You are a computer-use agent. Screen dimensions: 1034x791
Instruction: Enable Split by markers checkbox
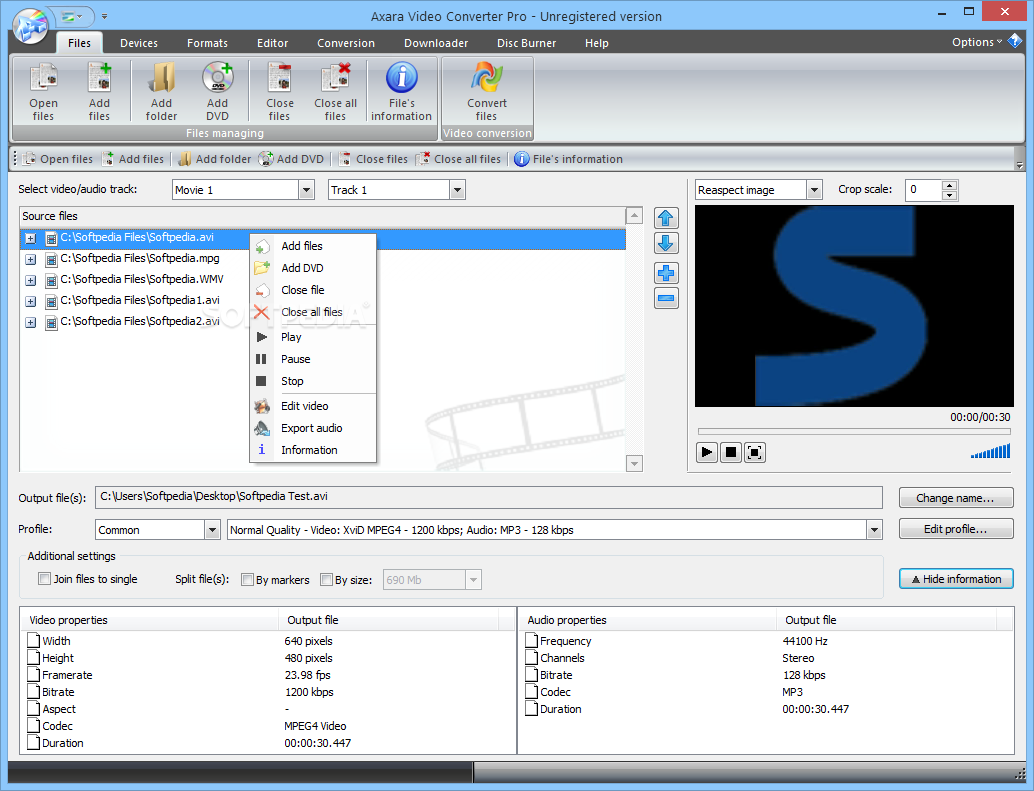[247, 579]
